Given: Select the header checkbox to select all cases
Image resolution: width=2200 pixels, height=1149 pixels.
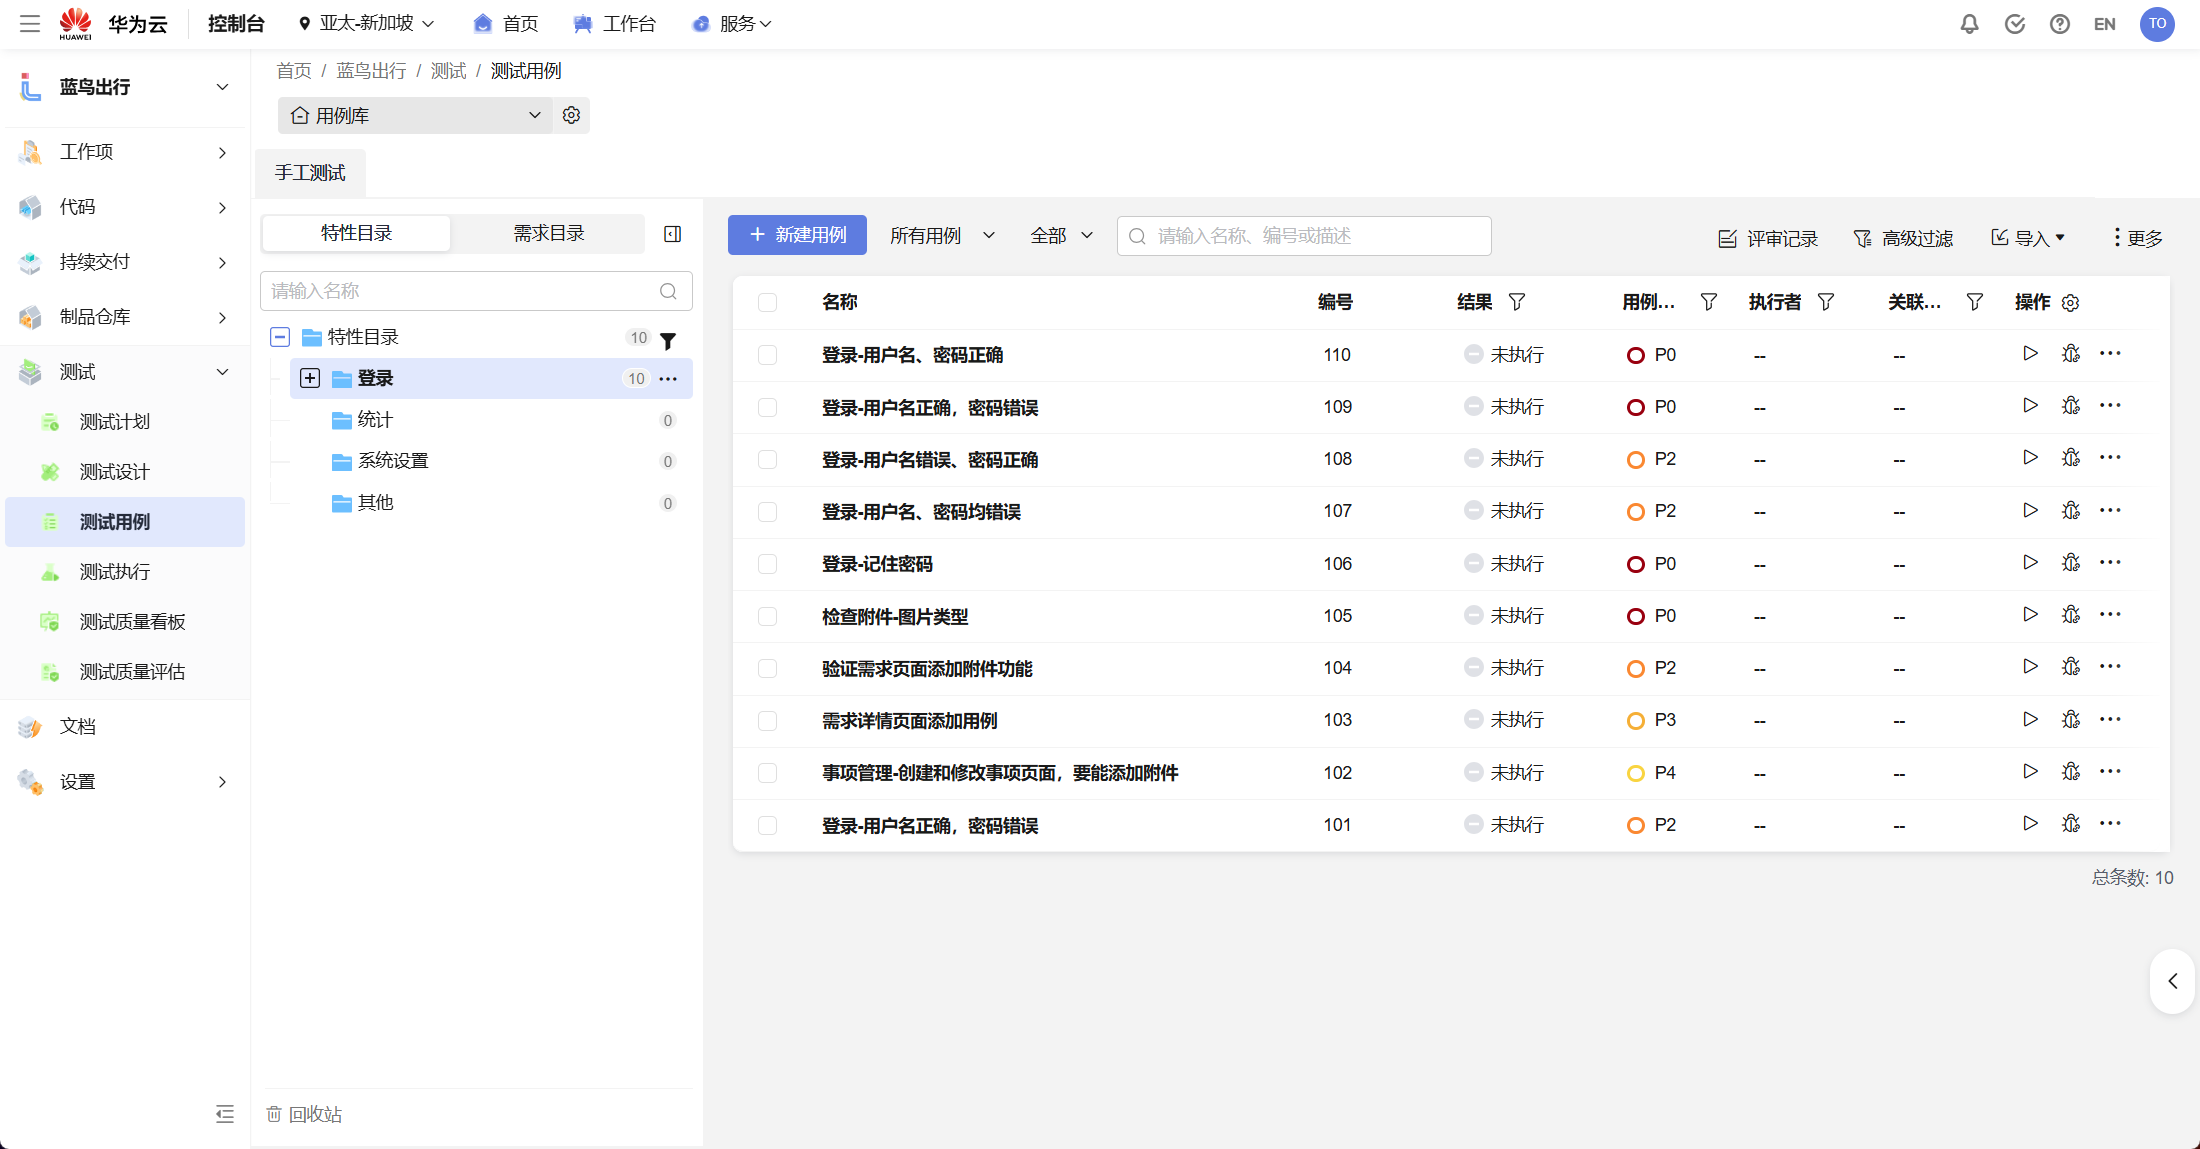Looking at the screenshot, I should 768,302.
